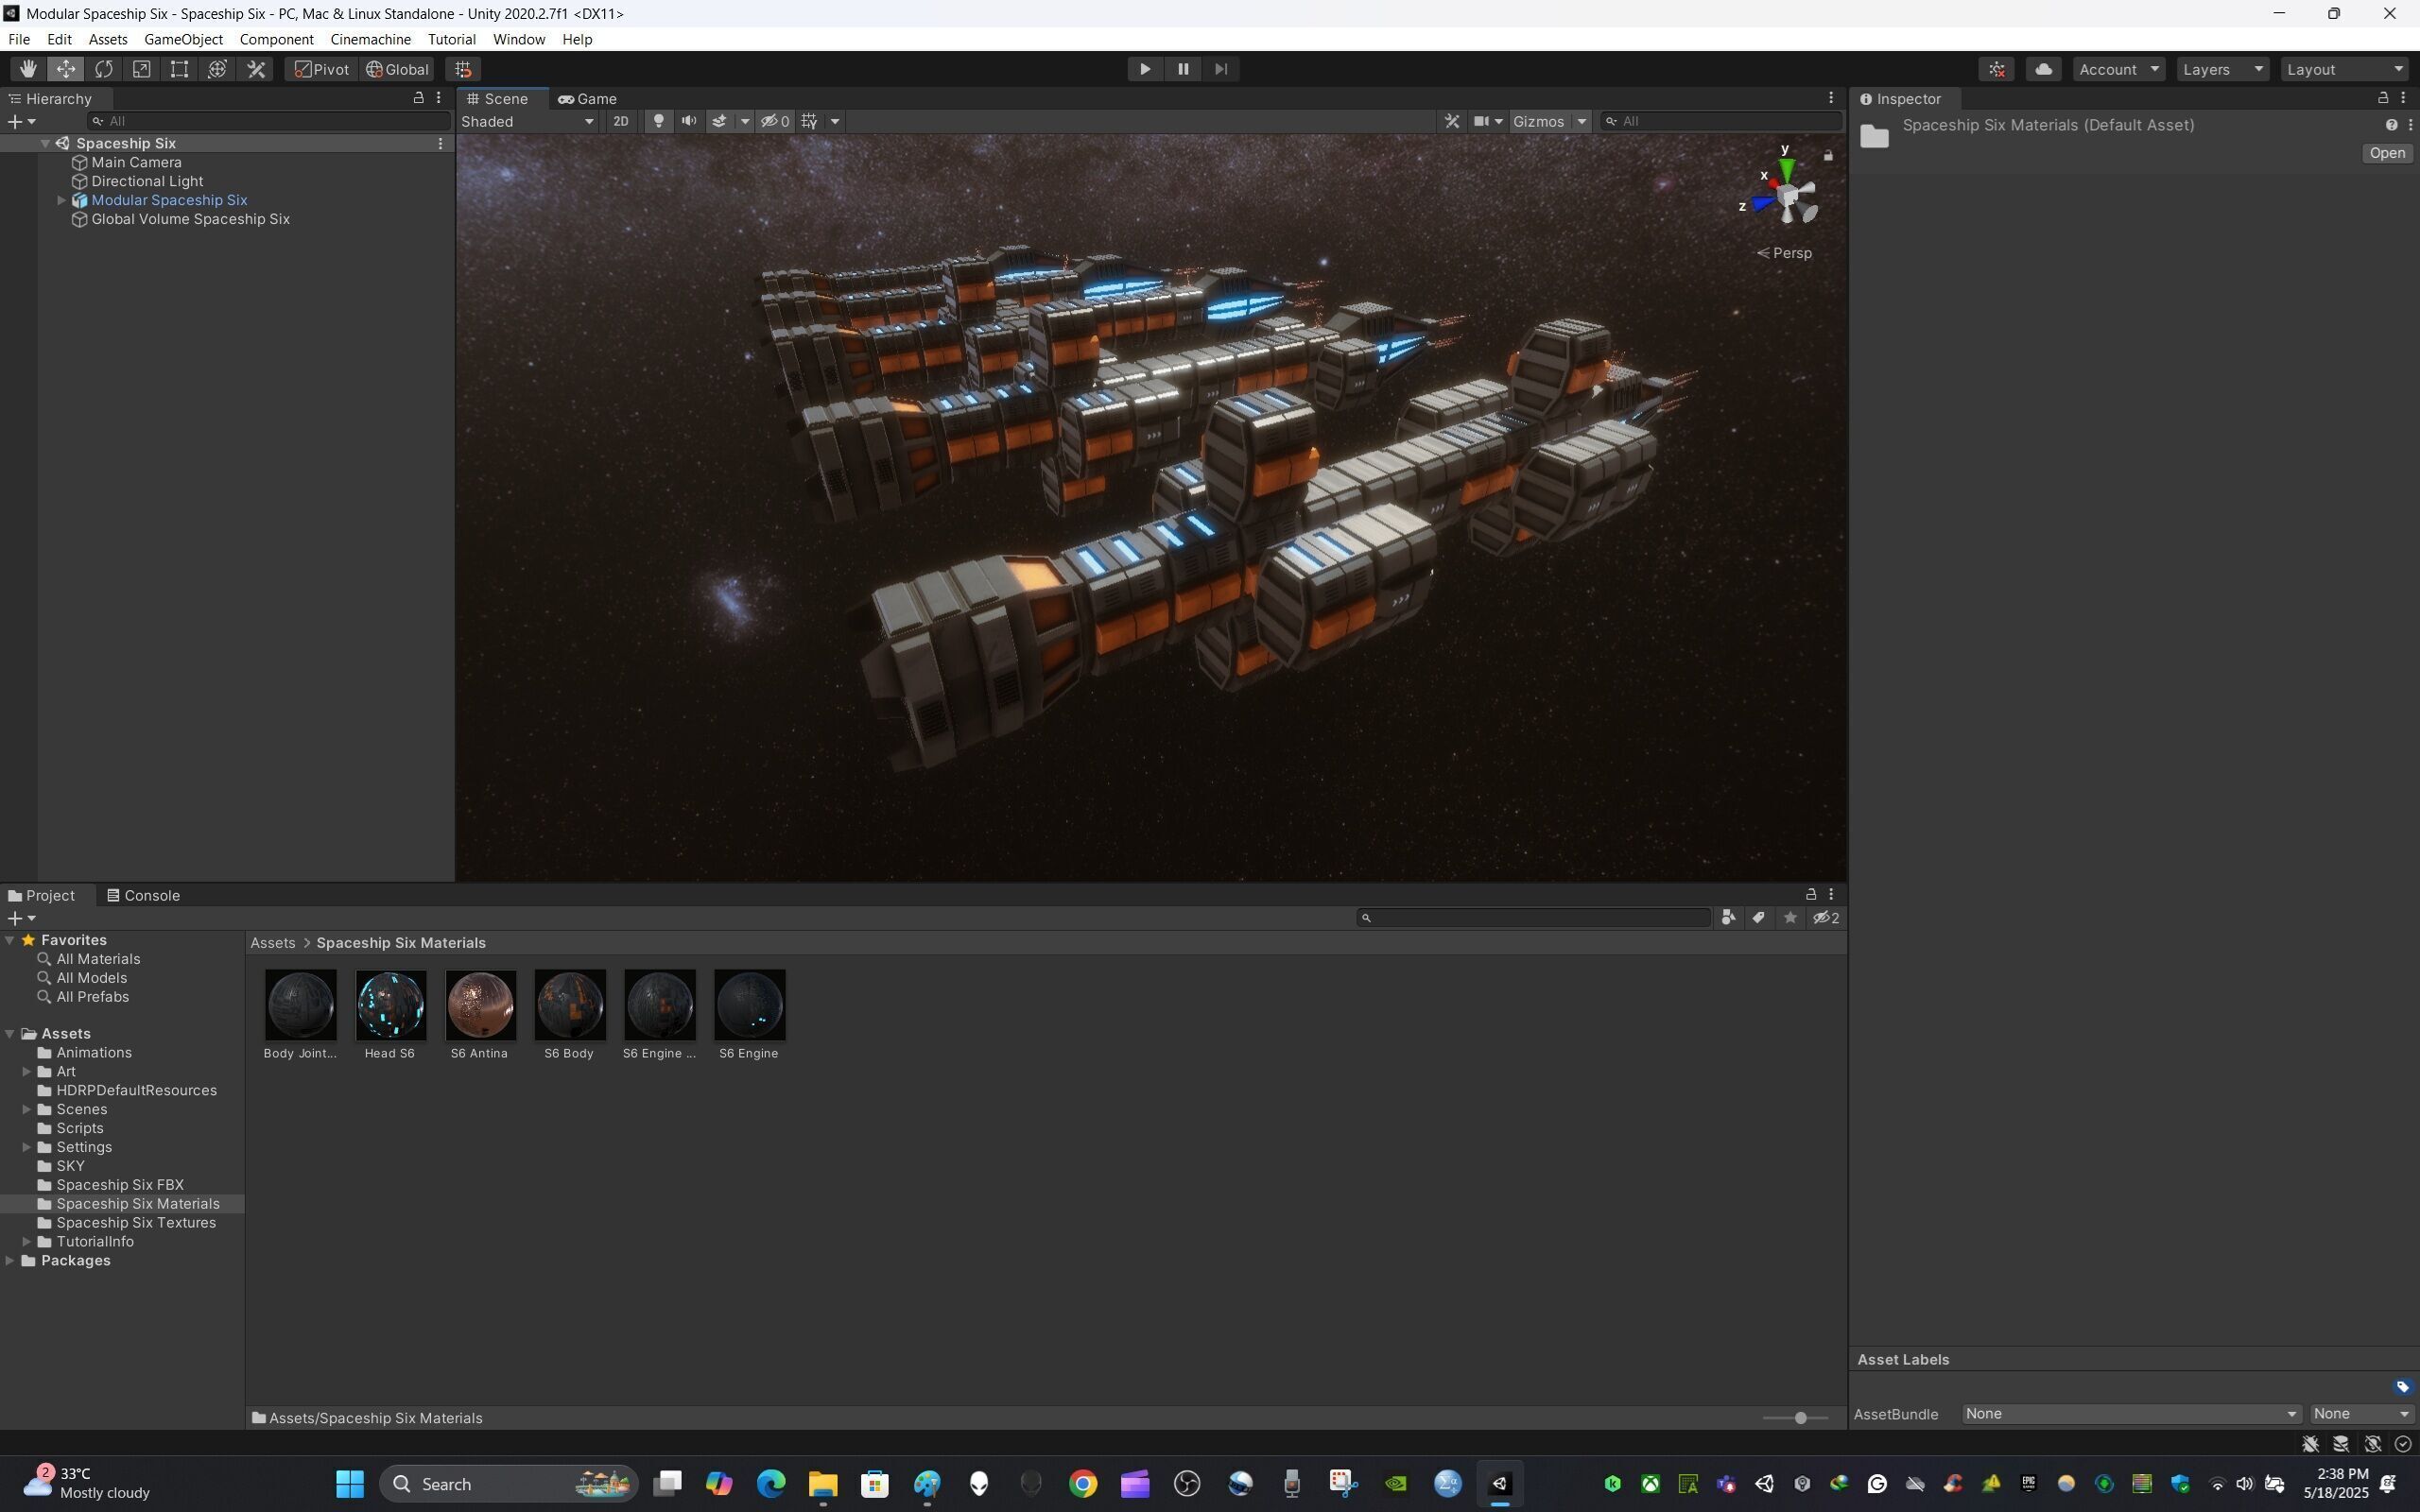This screenshot has width=2420, height=1512.
Task: Toggle Hierarchy panel lock
Action: click(x=419, y=98)
